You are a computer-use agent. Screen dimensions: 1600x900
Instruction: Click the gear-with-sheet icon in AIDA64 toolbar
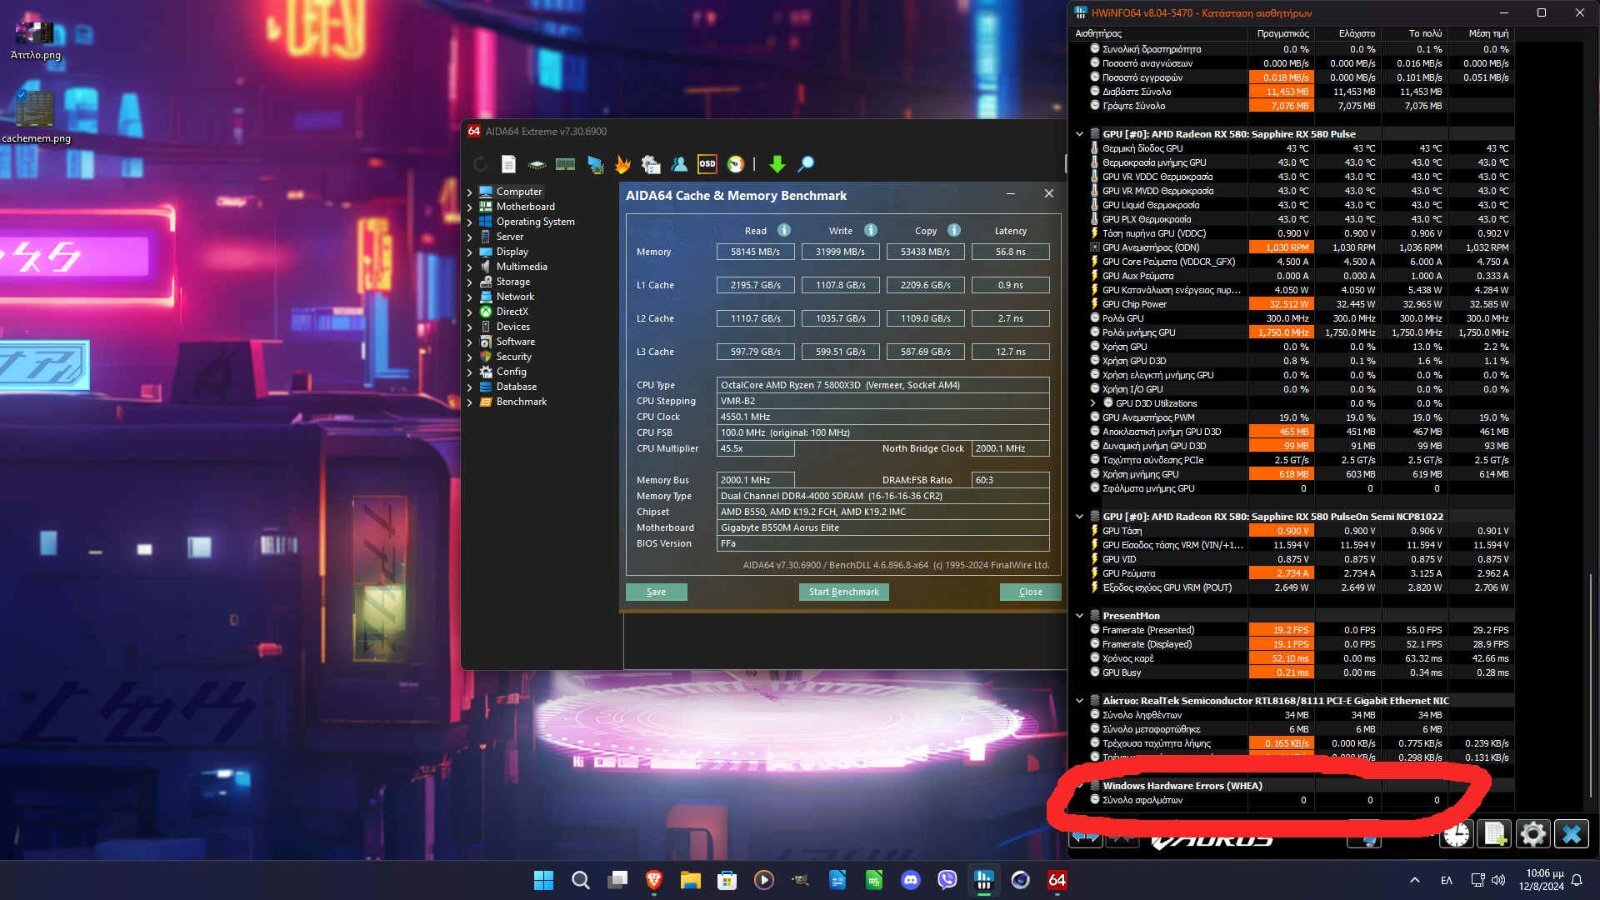[651, 164]
